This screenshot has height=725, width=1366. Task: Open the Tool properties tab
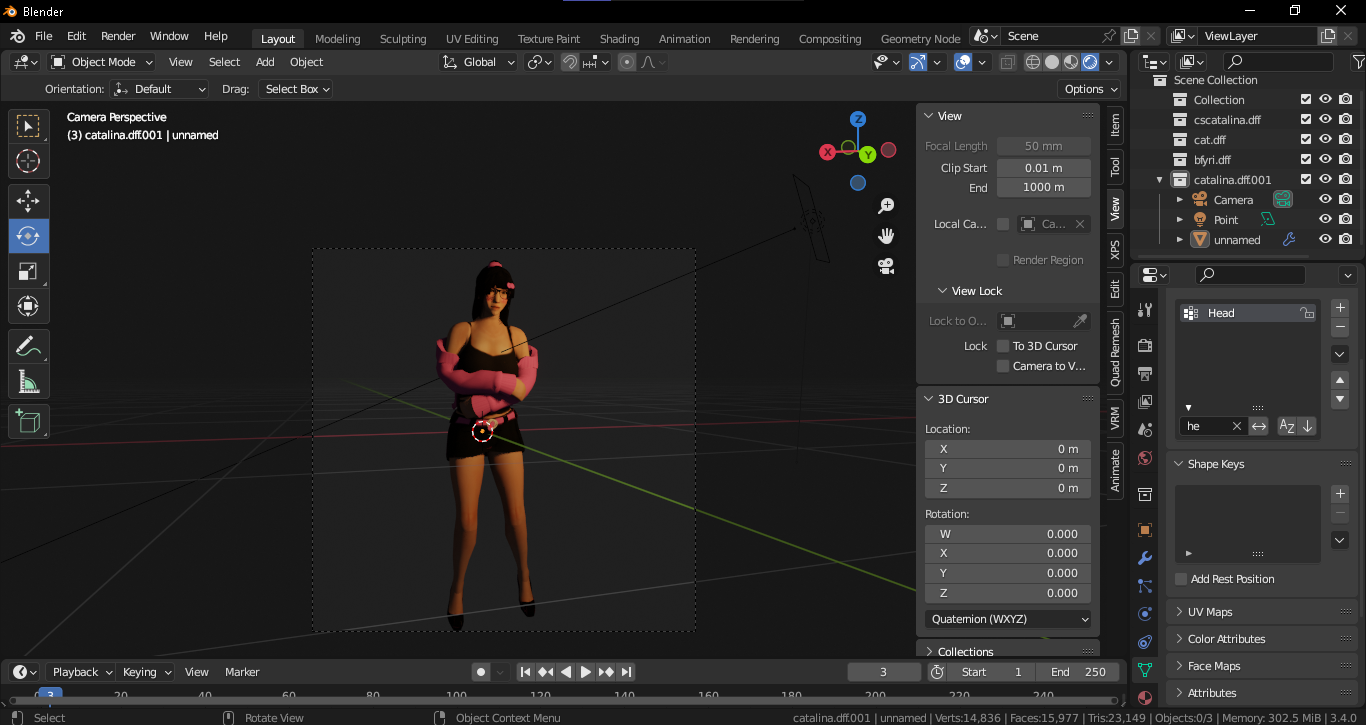(1145, 310)
